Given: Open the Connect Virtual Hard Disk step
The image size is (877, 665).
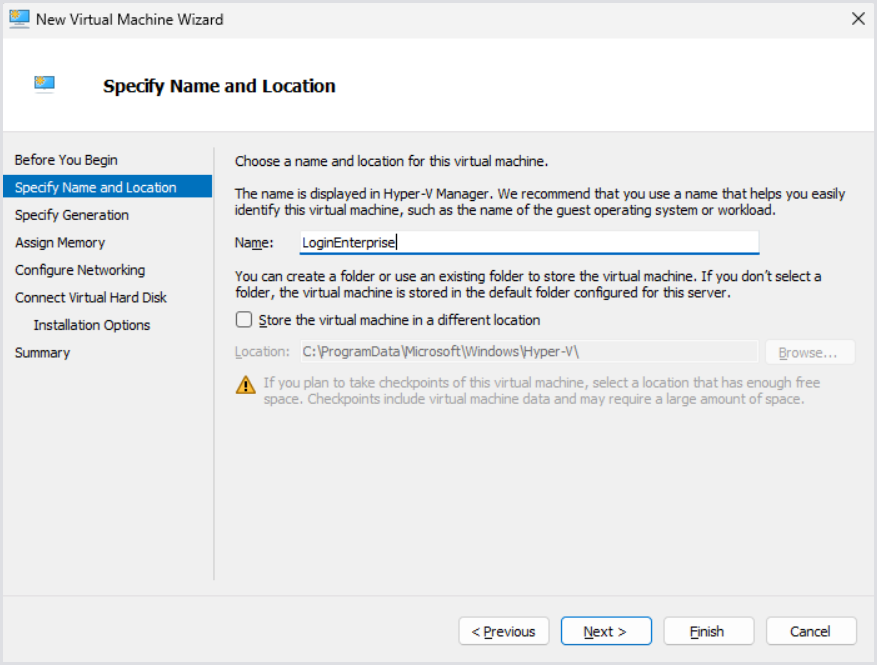Looking at the screenshot, I should point(91,297).
